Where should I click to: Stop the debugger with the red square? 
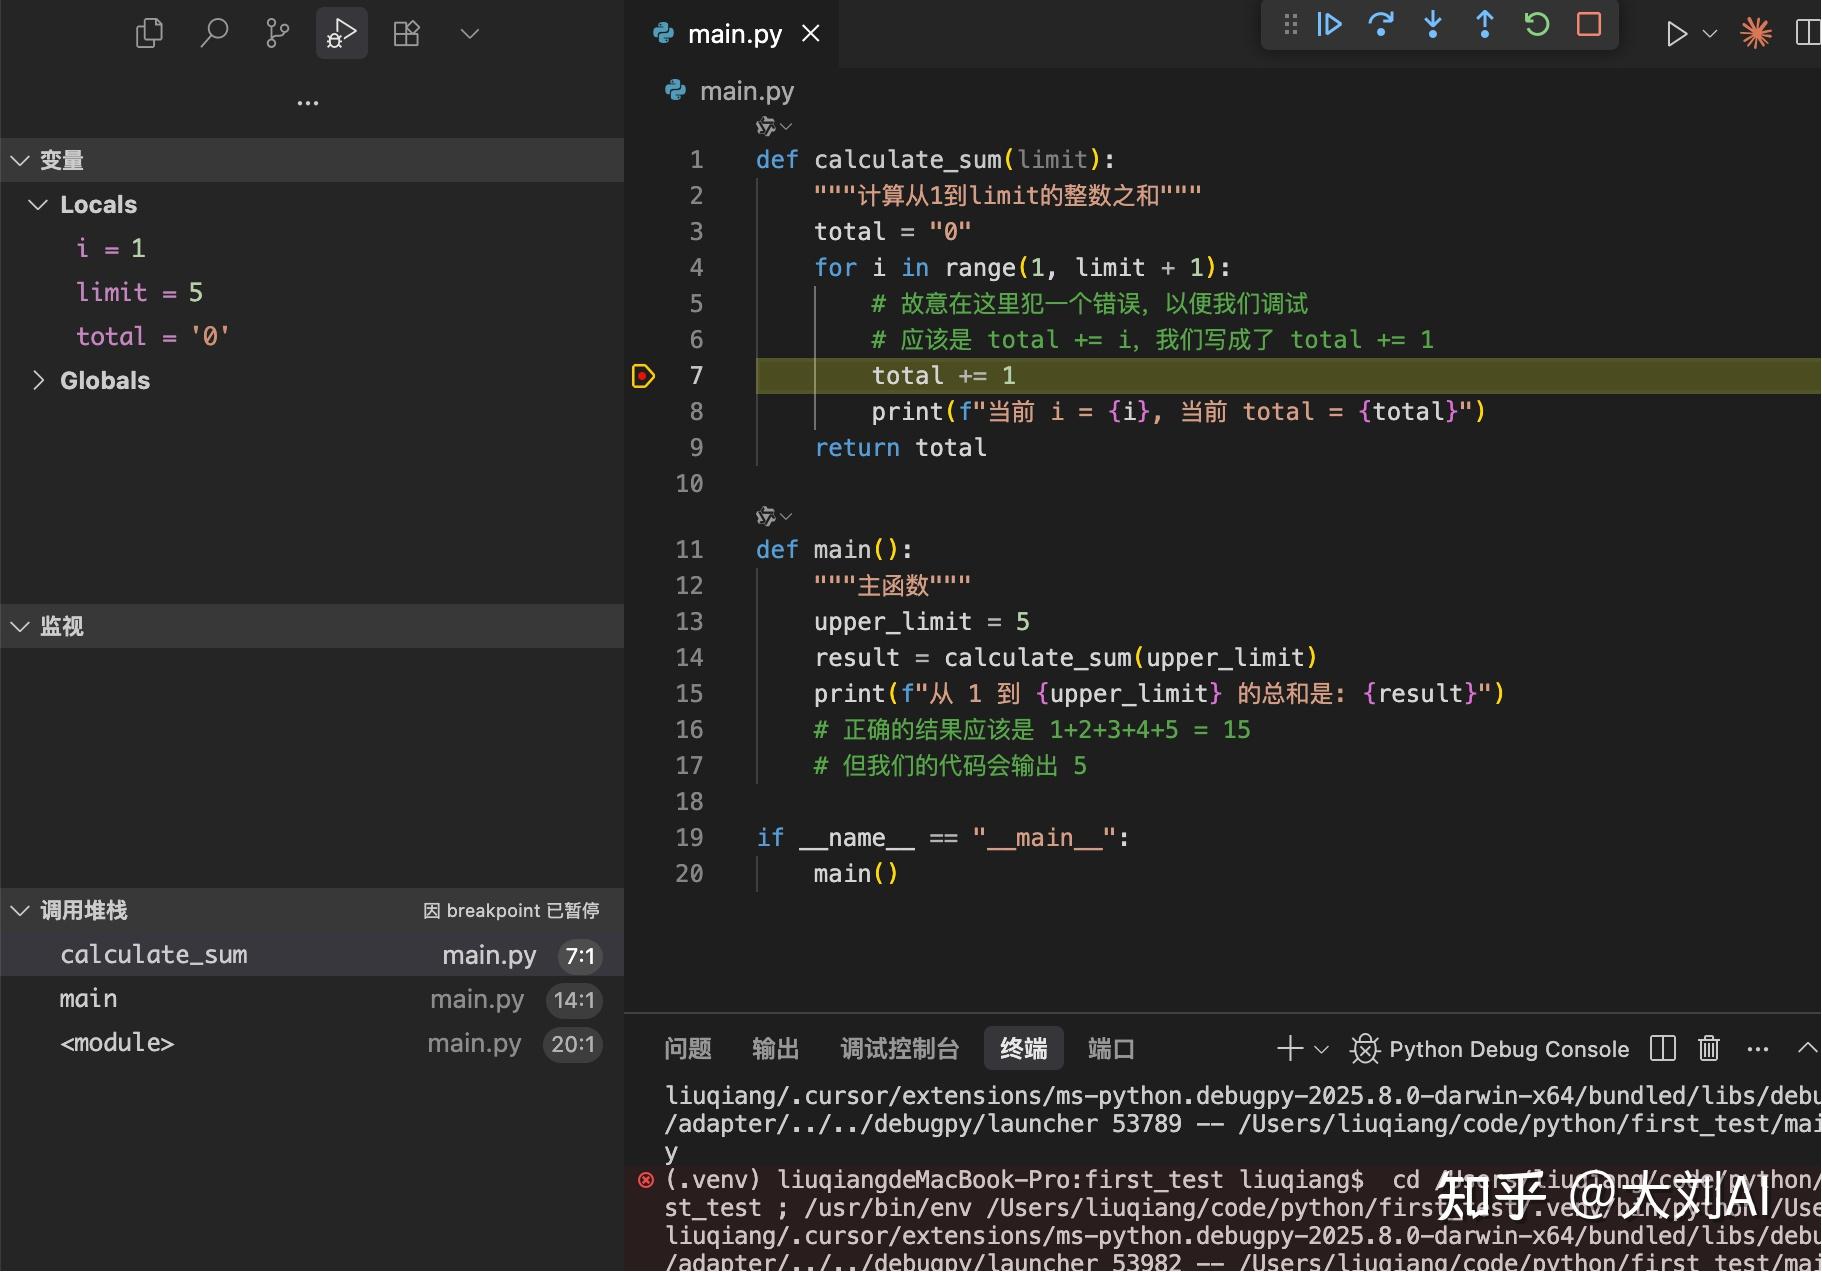click(1588, 24)
